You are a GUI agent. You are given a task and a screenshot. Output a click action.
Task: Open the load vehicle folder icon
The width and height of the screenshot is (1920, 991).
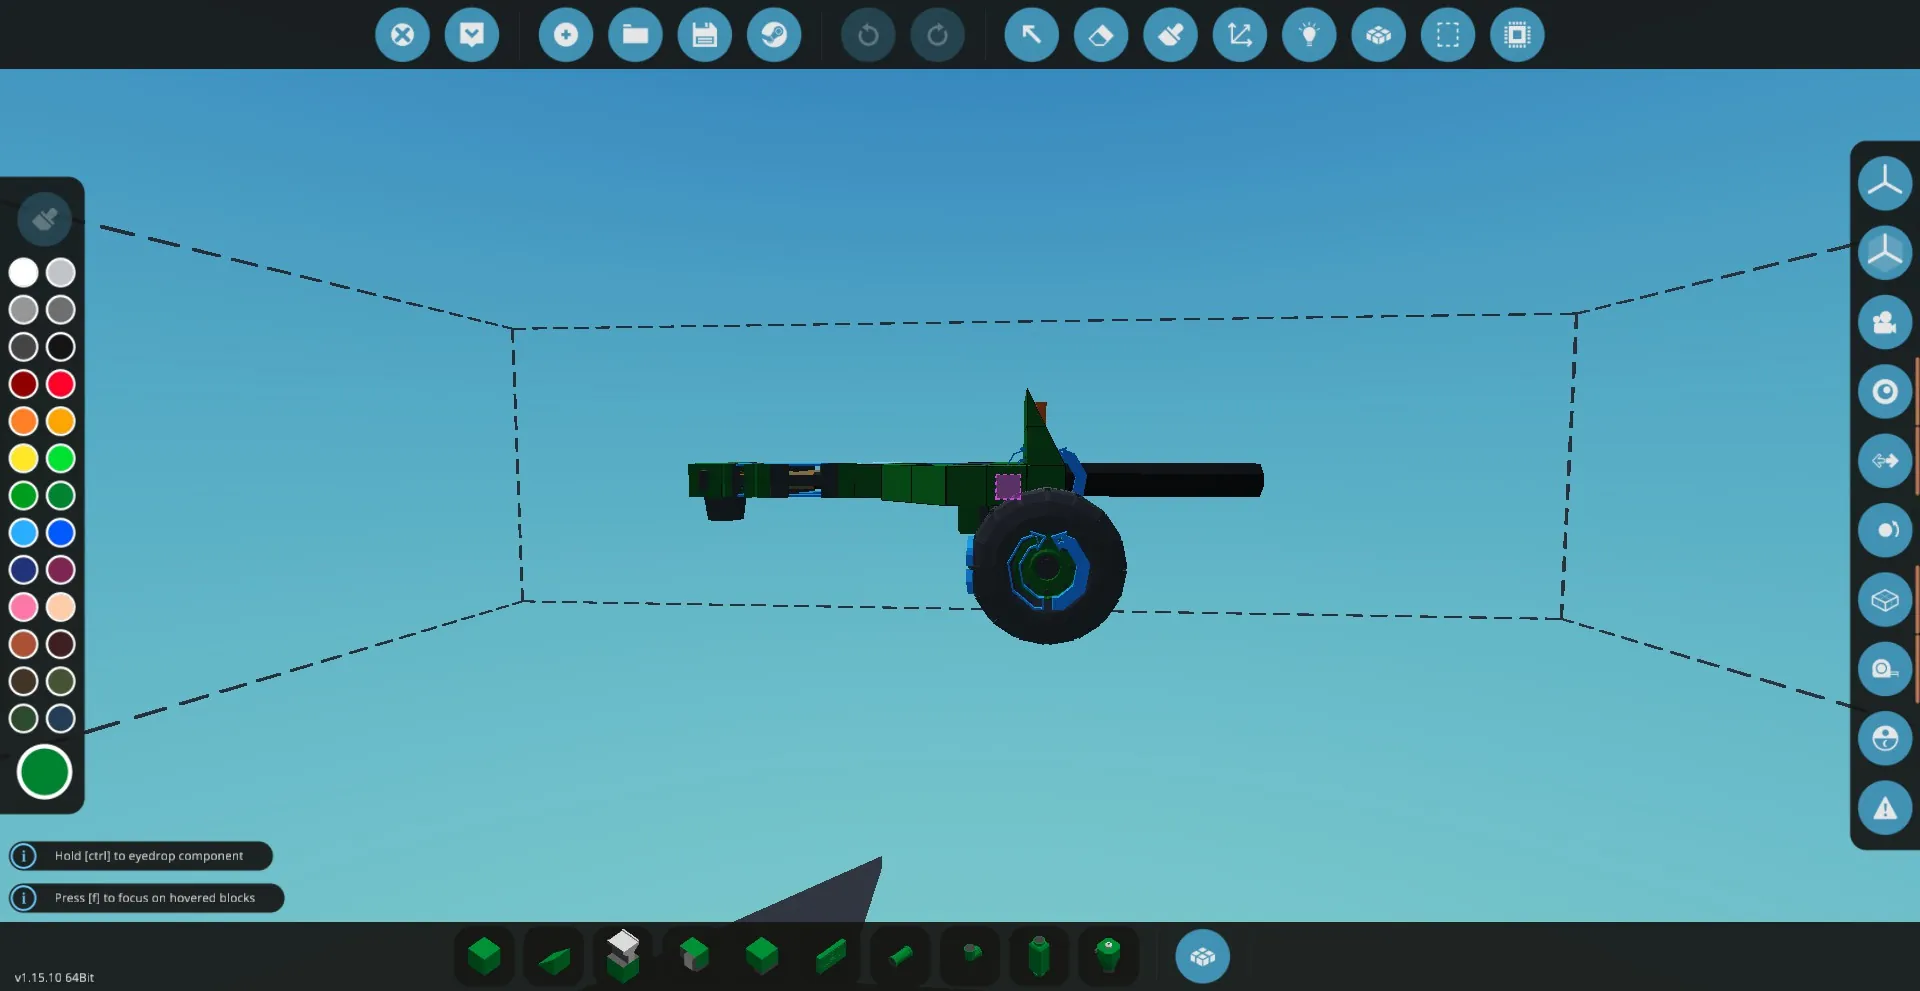point(635,35)
